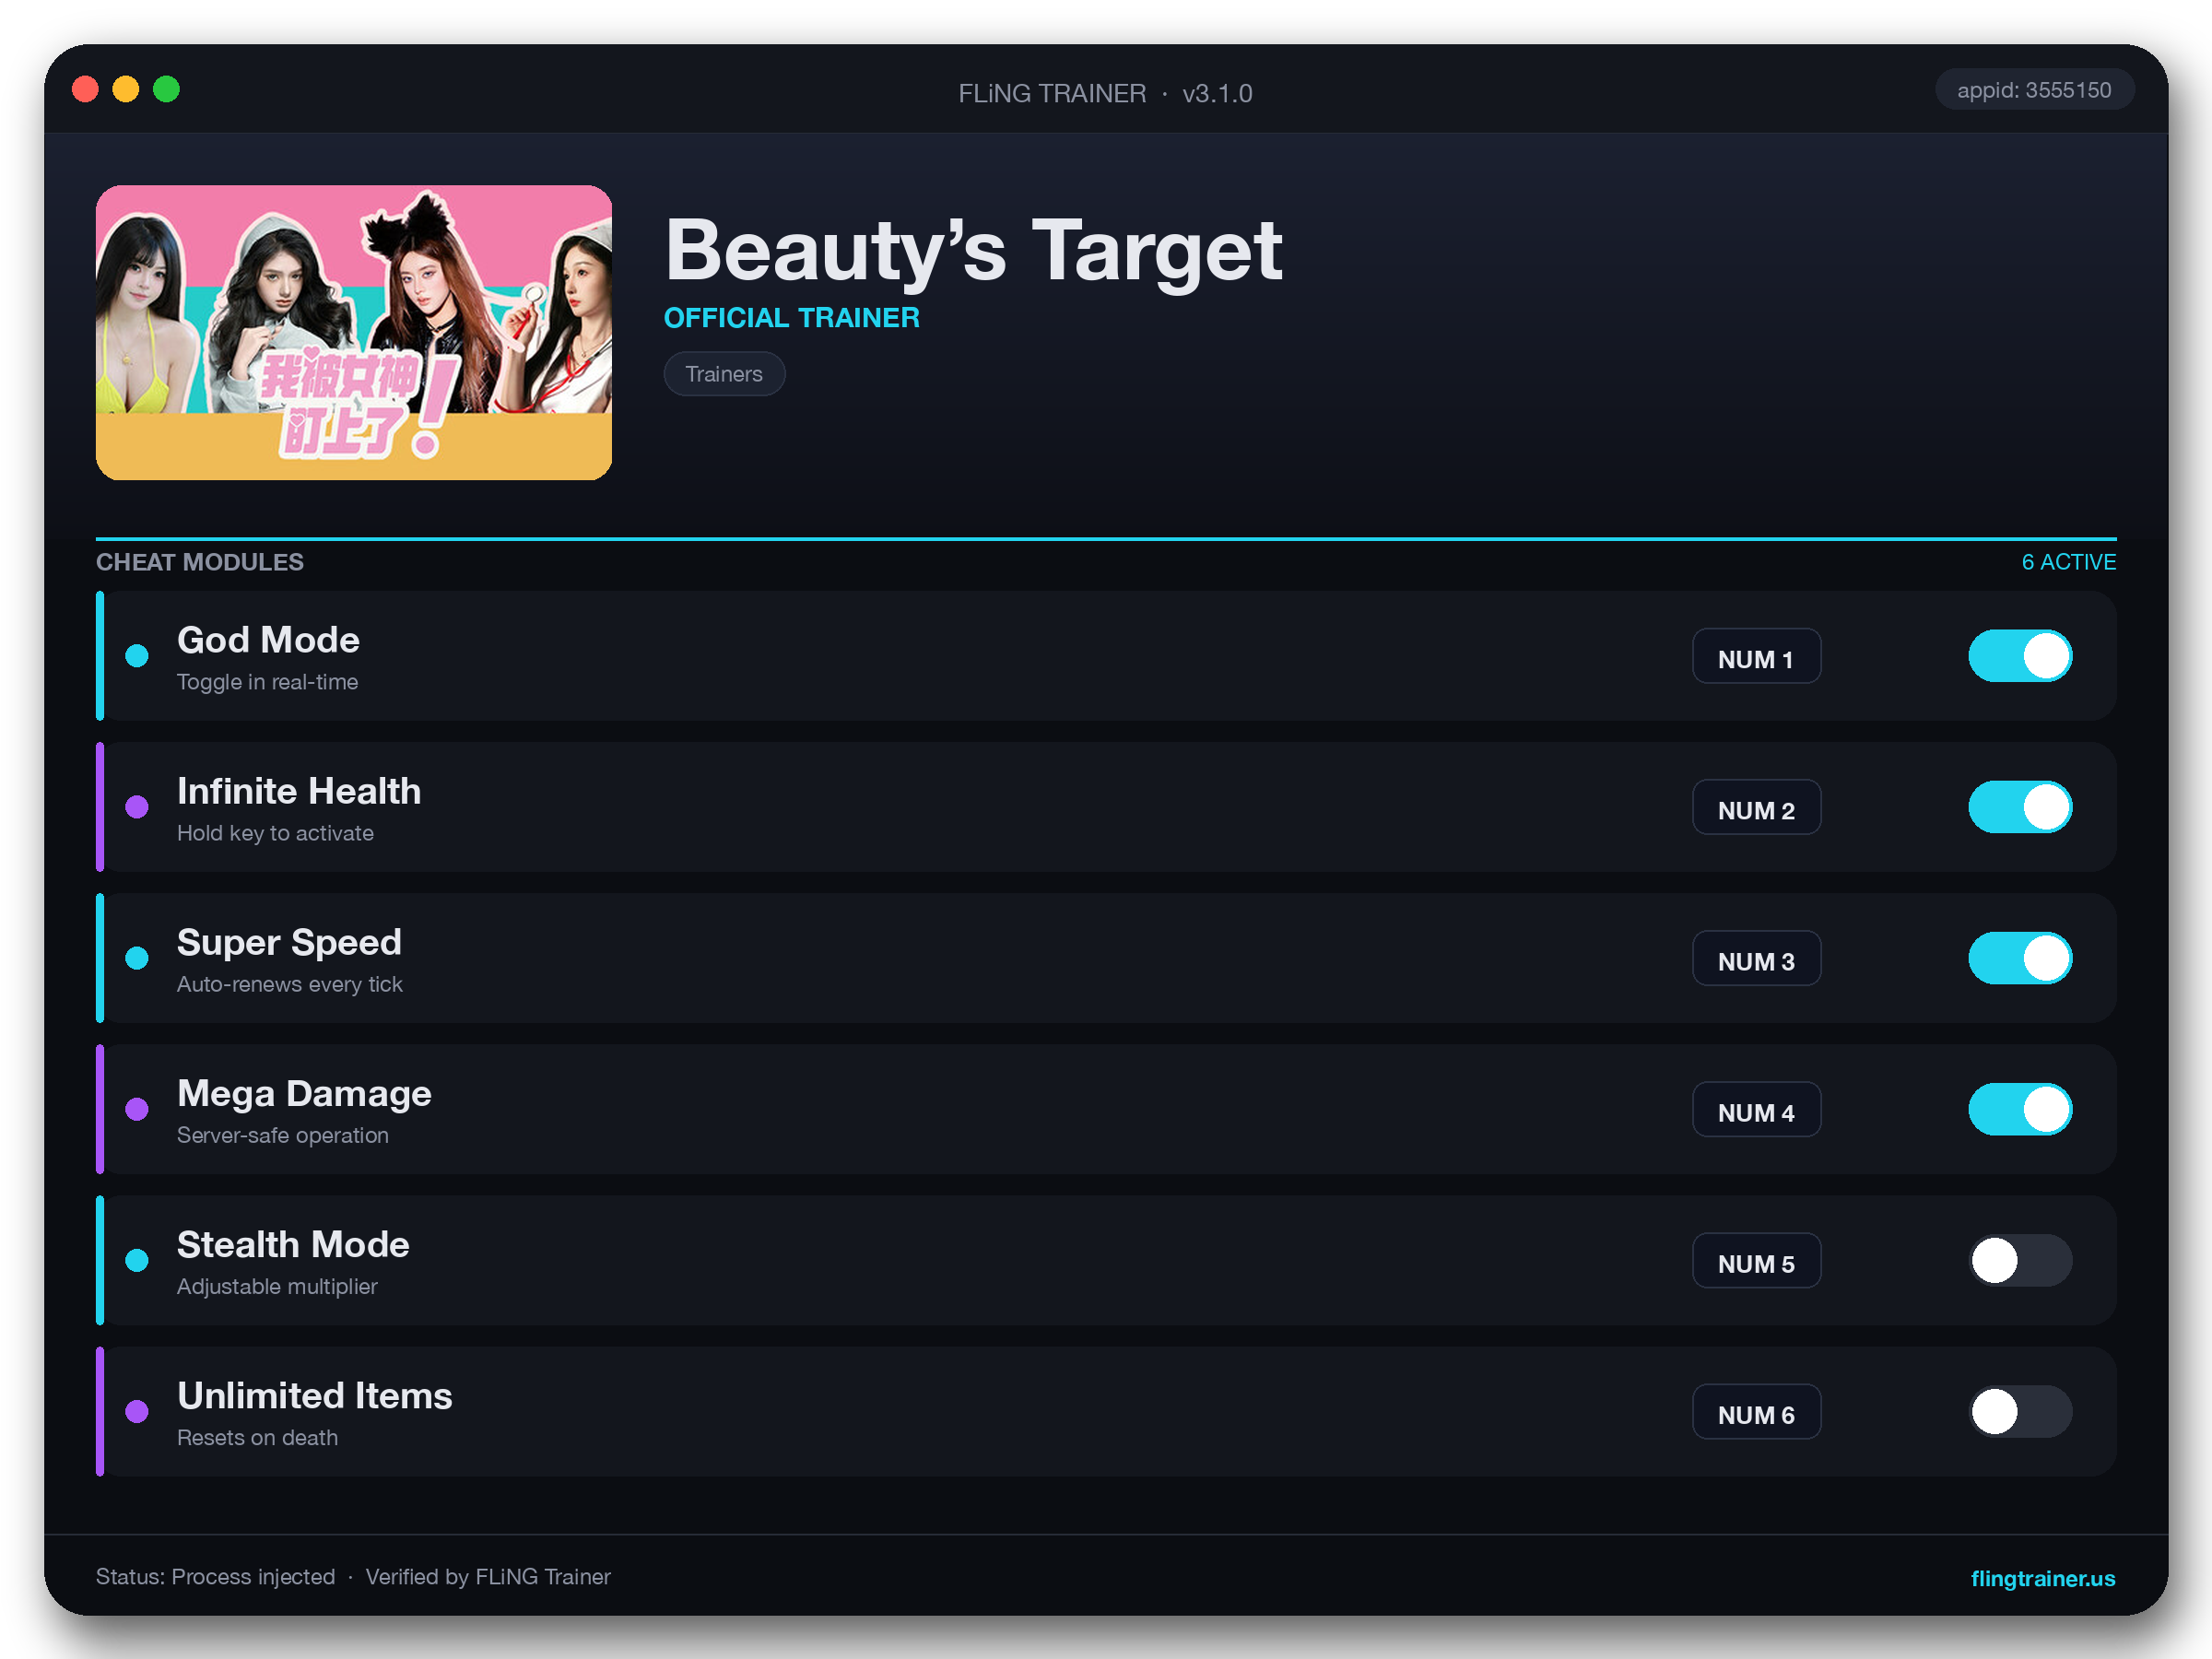Click the "OFFICIAL TRAINER" label
Image resolution: width=2212 pixels, height=1659 pixels.
coord(792,318)
